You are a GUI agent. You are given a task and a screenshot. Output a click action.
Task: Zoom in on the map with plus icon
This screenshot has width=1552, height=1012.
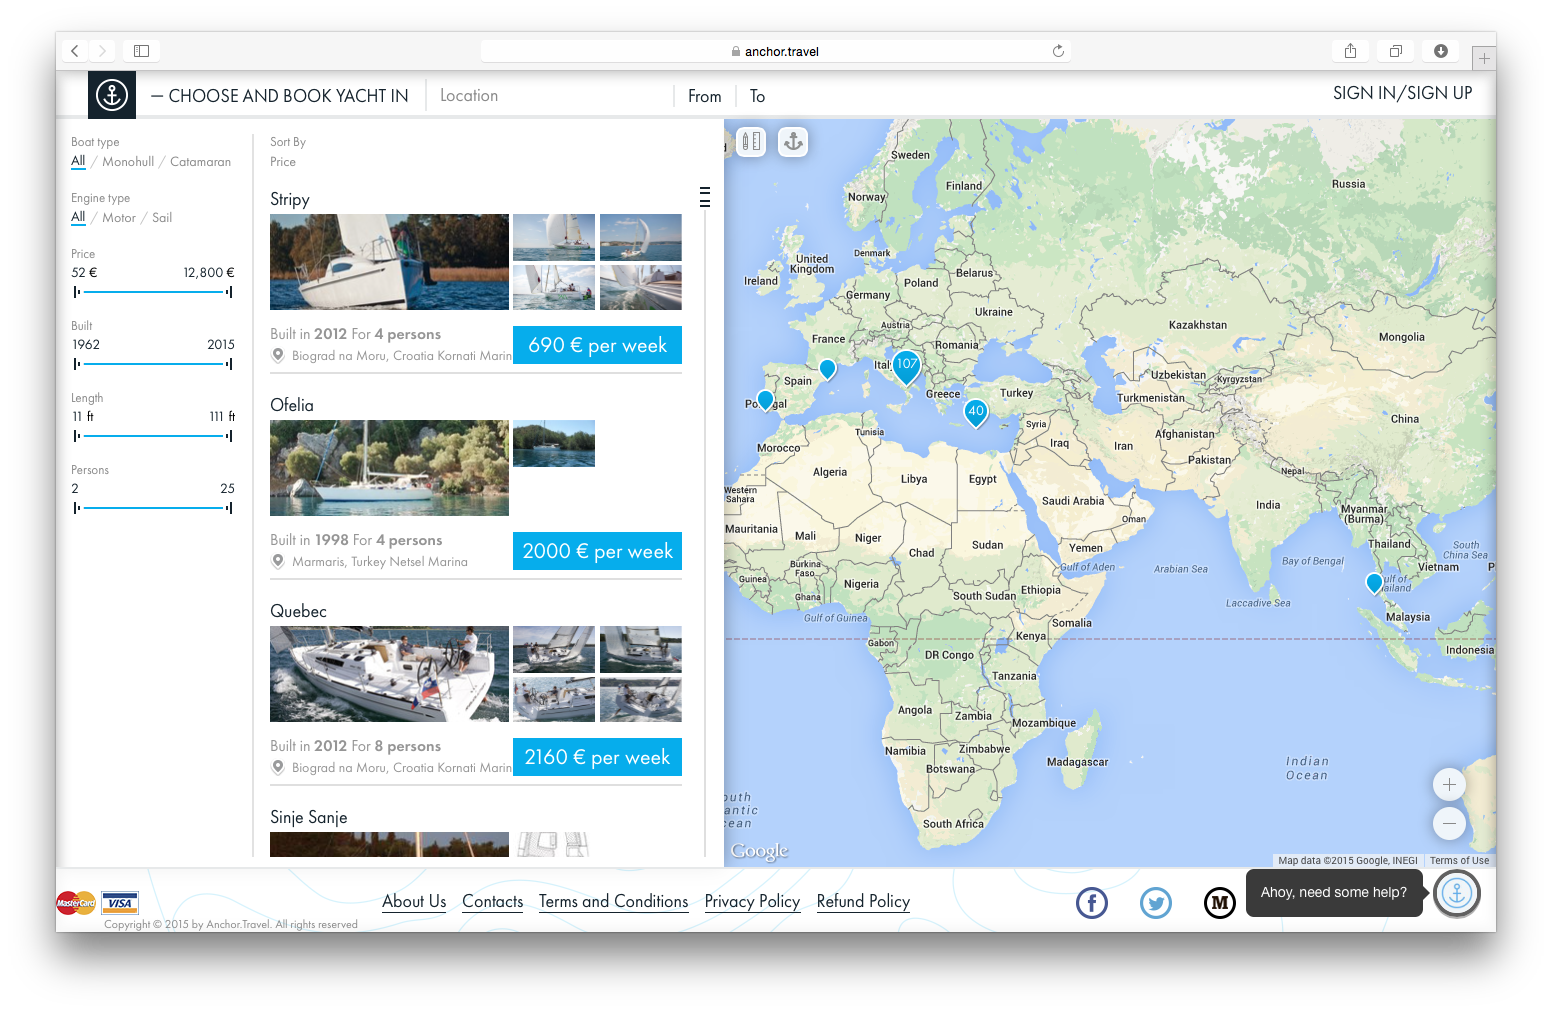tap(1448, 784)
